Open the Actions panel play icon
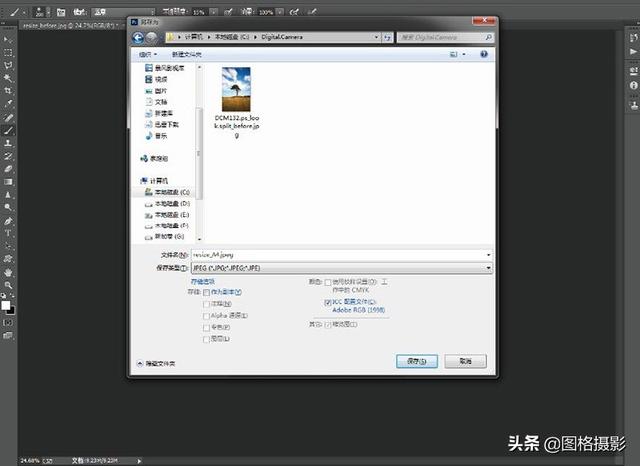The image size is (640, 466). tap(633, 52)
